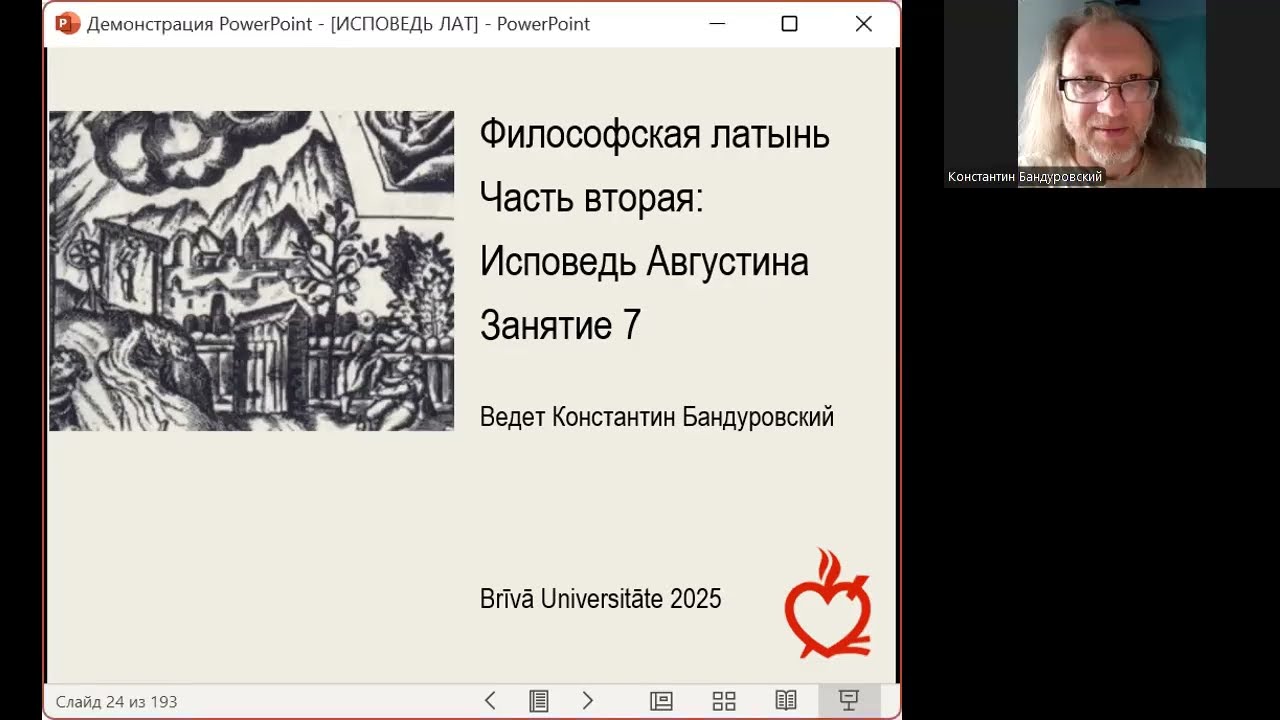Screen dimensions: 1280x720
Task: Click PowerPoint logo in title bar
Action: click(67, 23)
